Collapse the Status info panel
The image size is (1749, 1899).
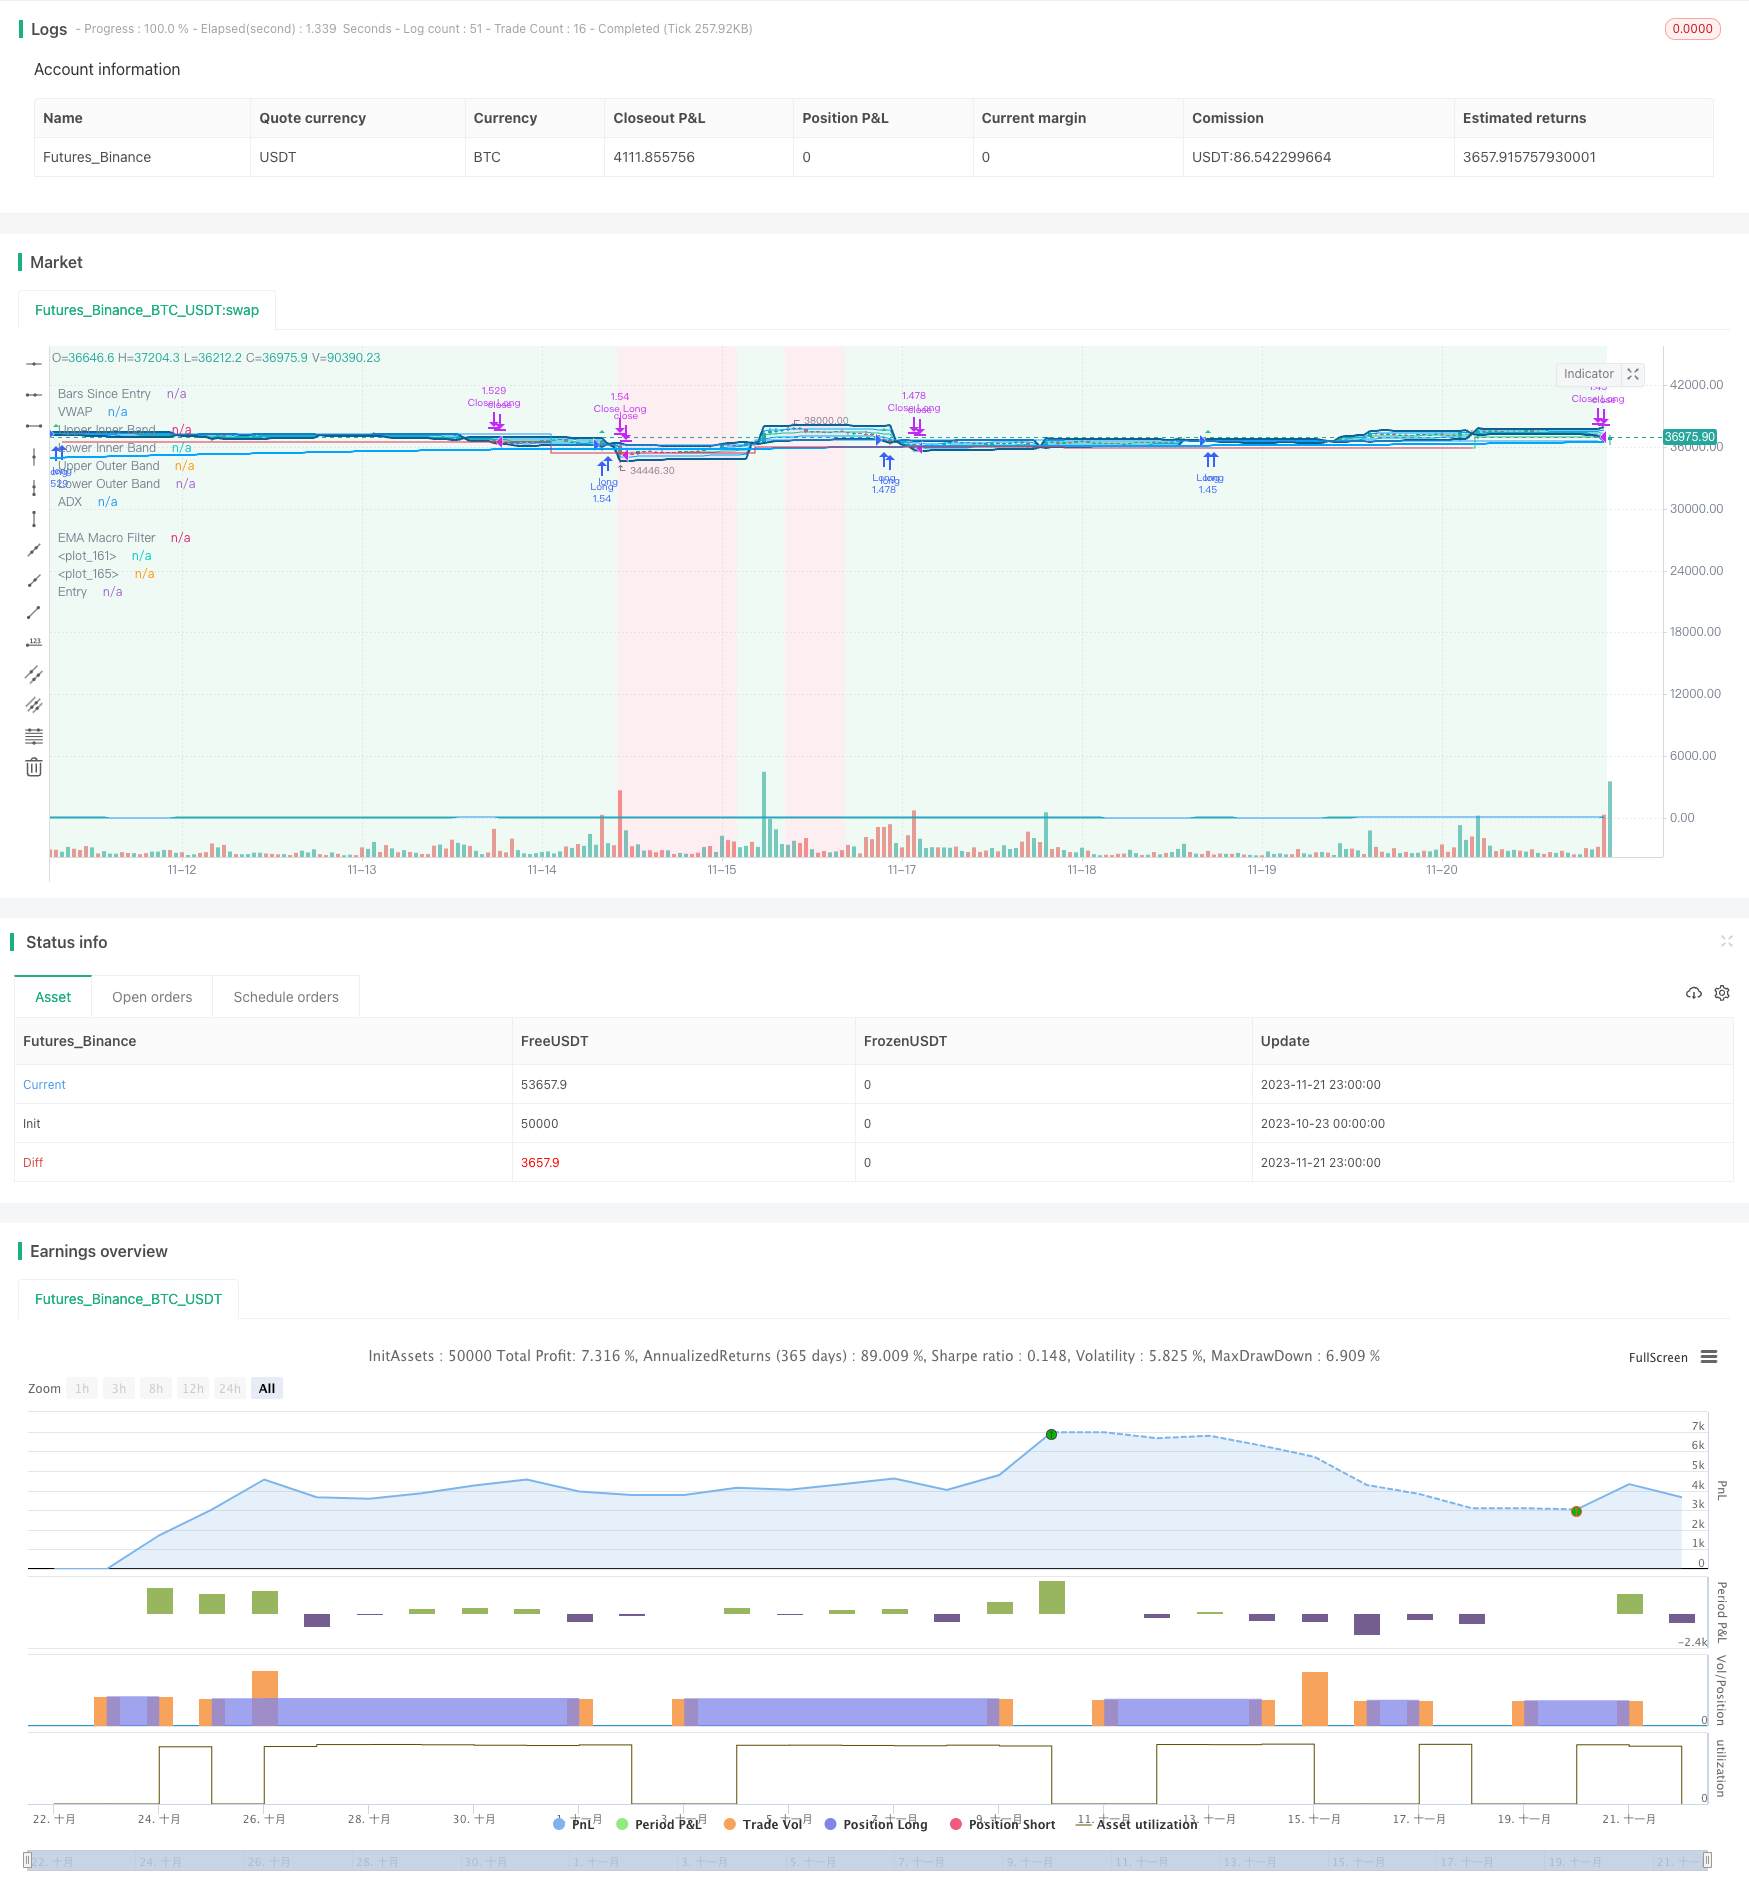pyautogui.click(x=1726, y=941)
